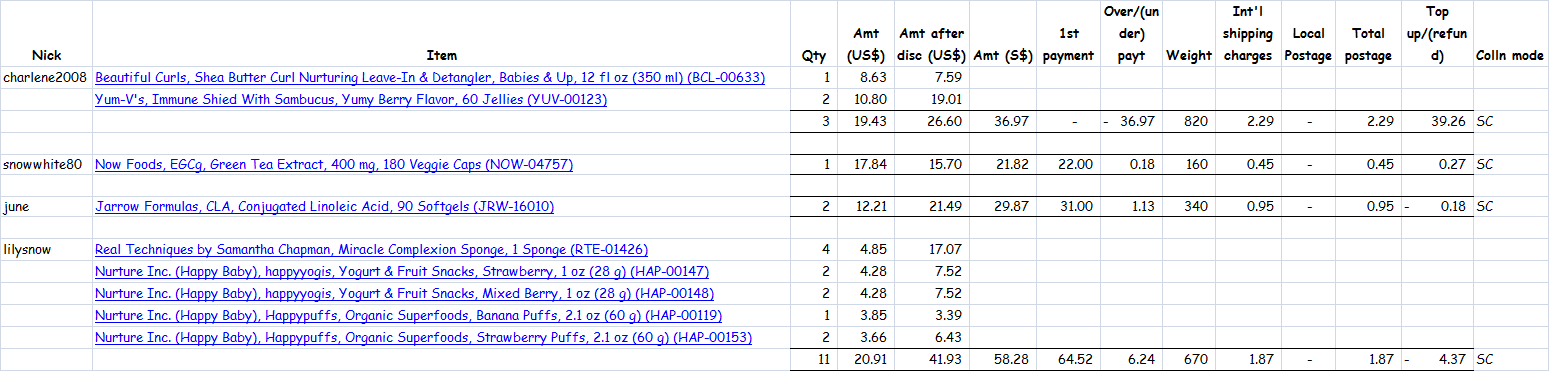Image resolution: width=1549 pixels, height=371 pixels.
Task: Select the 6.24 overpayment cell
Action: coord(1131,360)
